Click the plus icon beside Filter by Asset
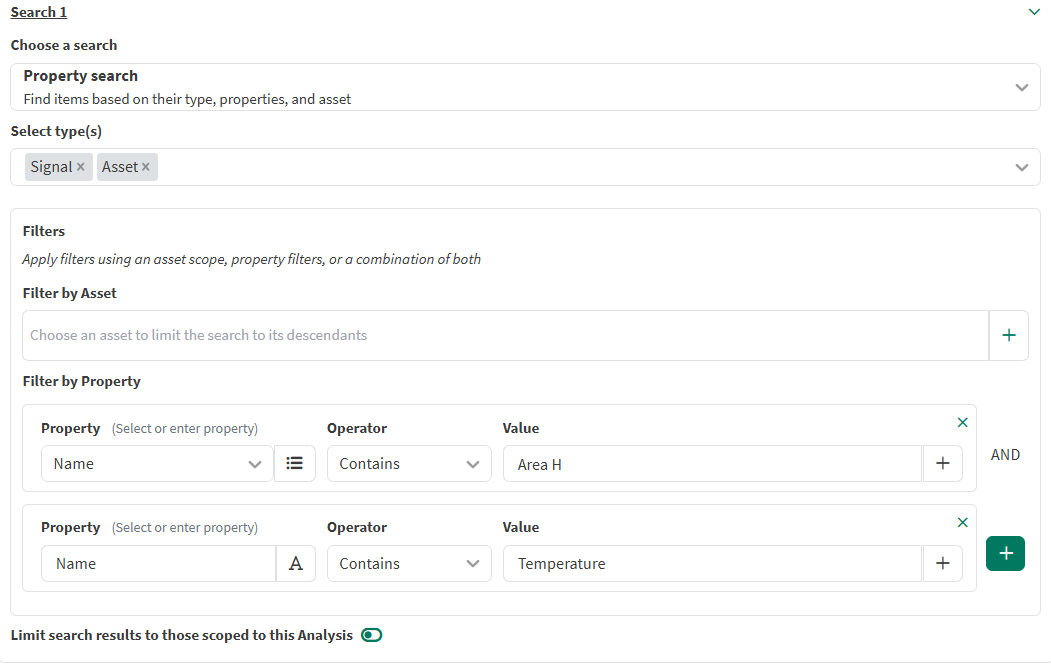 coord(1008,336)
